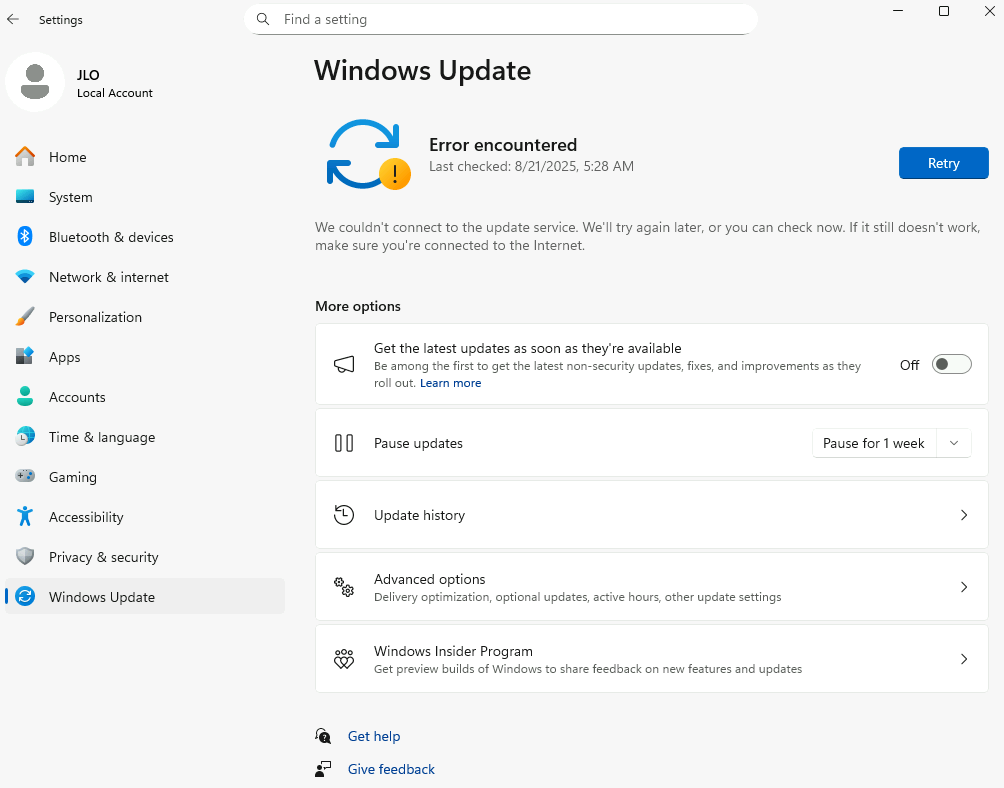Click the megaphone icon for latest updates

pos(344,364)
